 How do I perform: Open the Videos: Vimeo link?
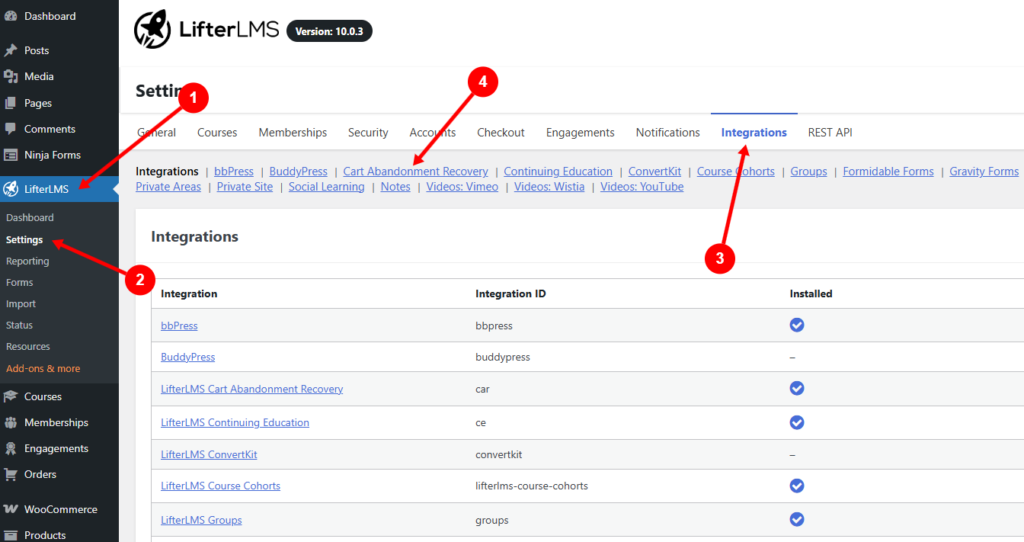click(x=462, y=187)
